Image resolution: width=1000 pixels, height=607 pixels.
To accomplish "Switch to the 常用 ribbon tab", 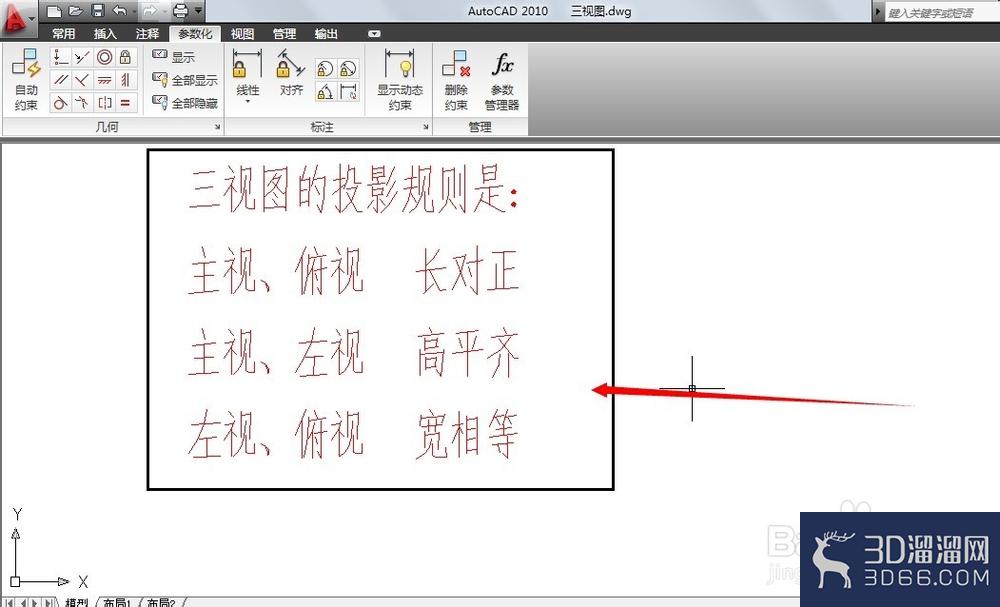I will (64, 34).
